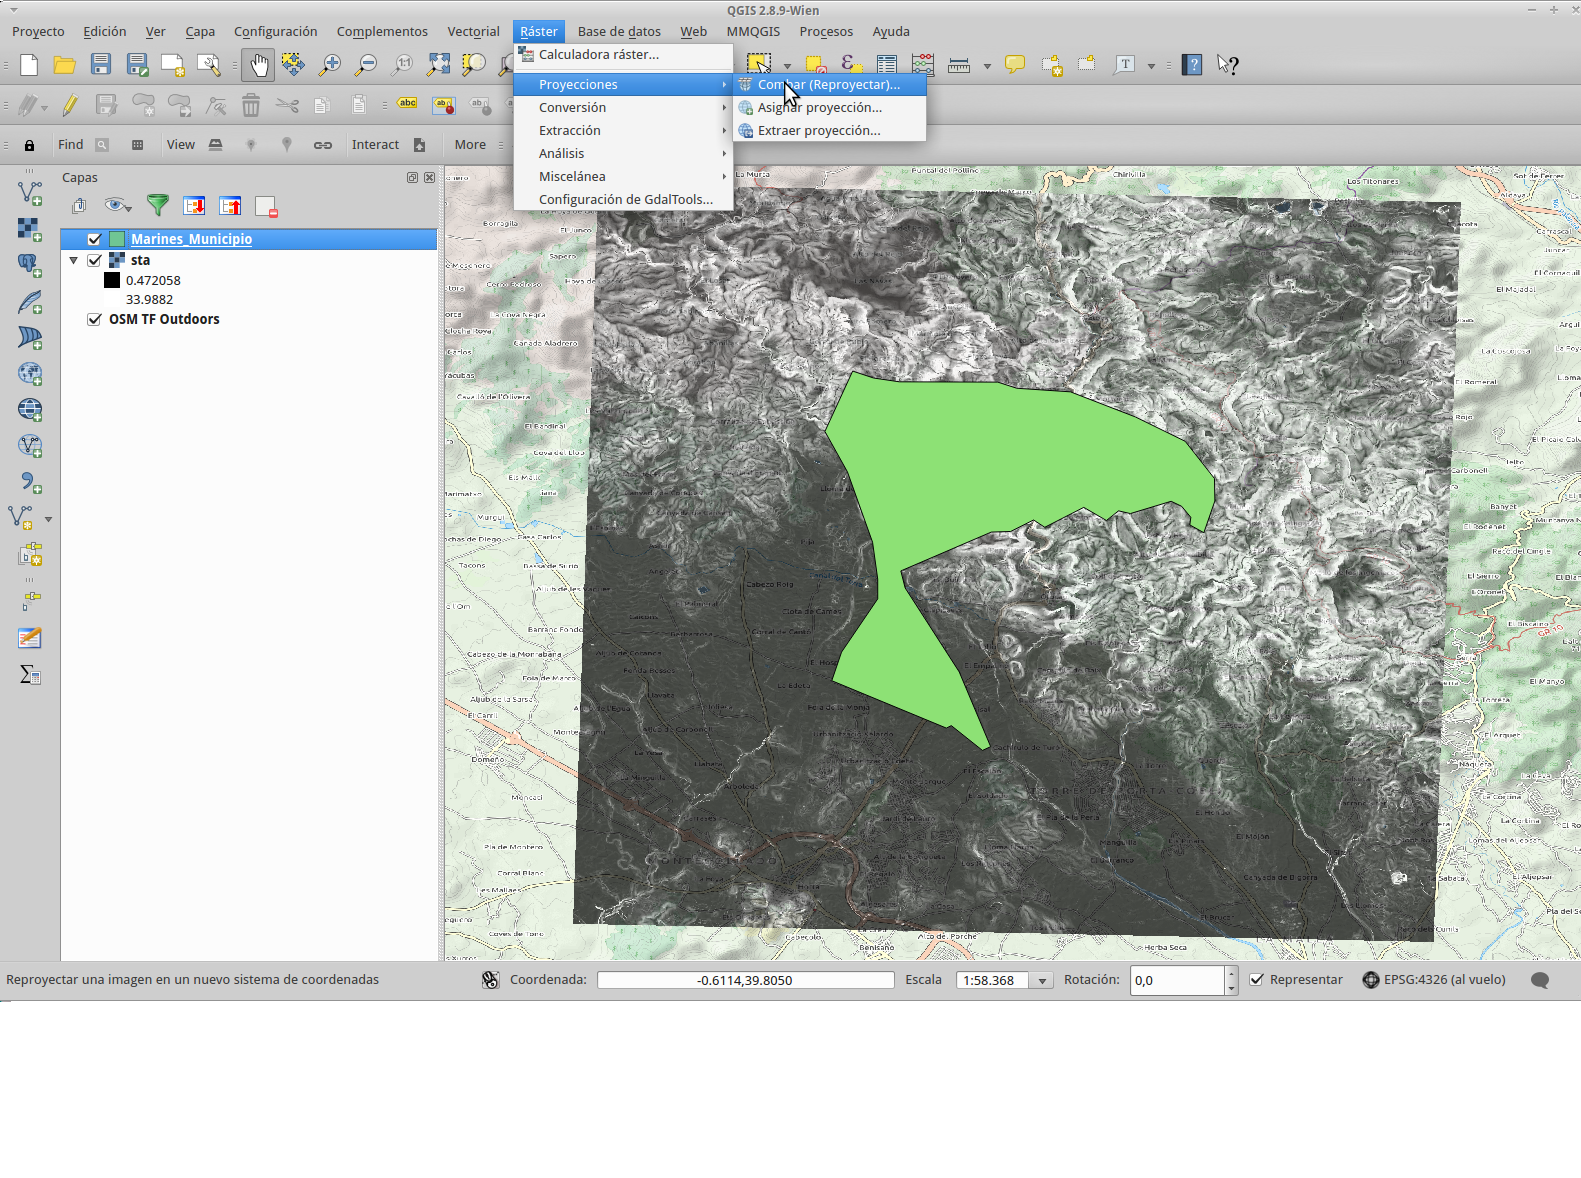1581x1178 pixels.
Task: Collapse the sta layer tree
Action: pyautogui.click(x=74, y=260)
